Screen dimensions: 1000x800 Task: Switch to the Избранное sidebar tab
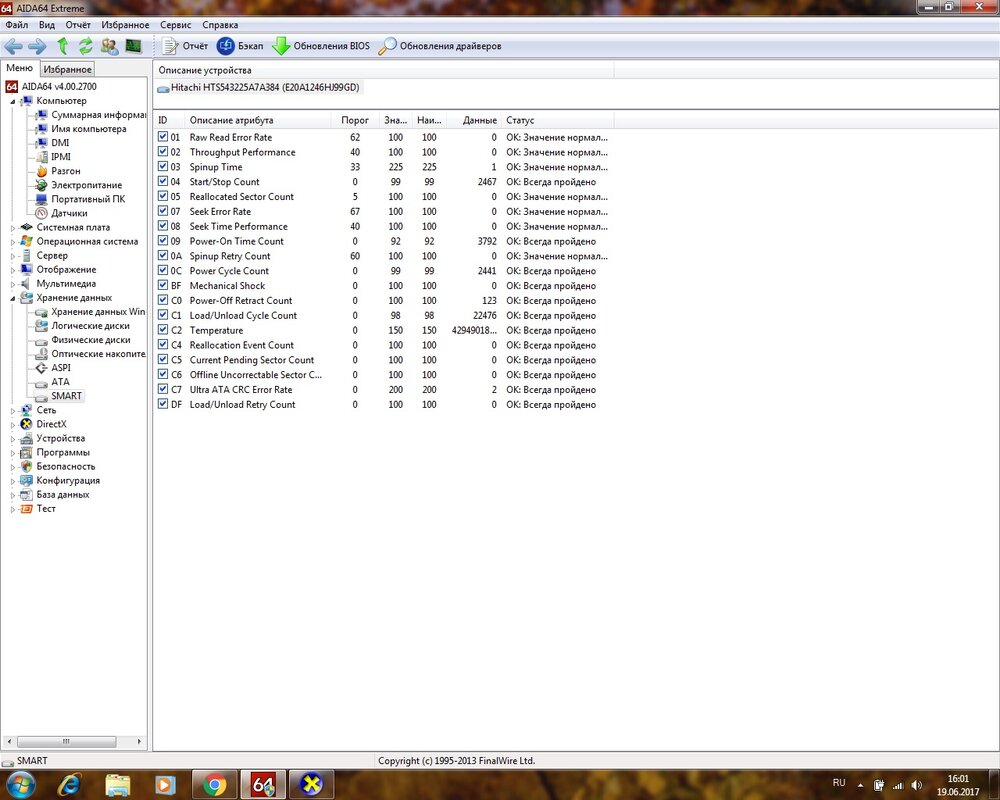[67, 69]
